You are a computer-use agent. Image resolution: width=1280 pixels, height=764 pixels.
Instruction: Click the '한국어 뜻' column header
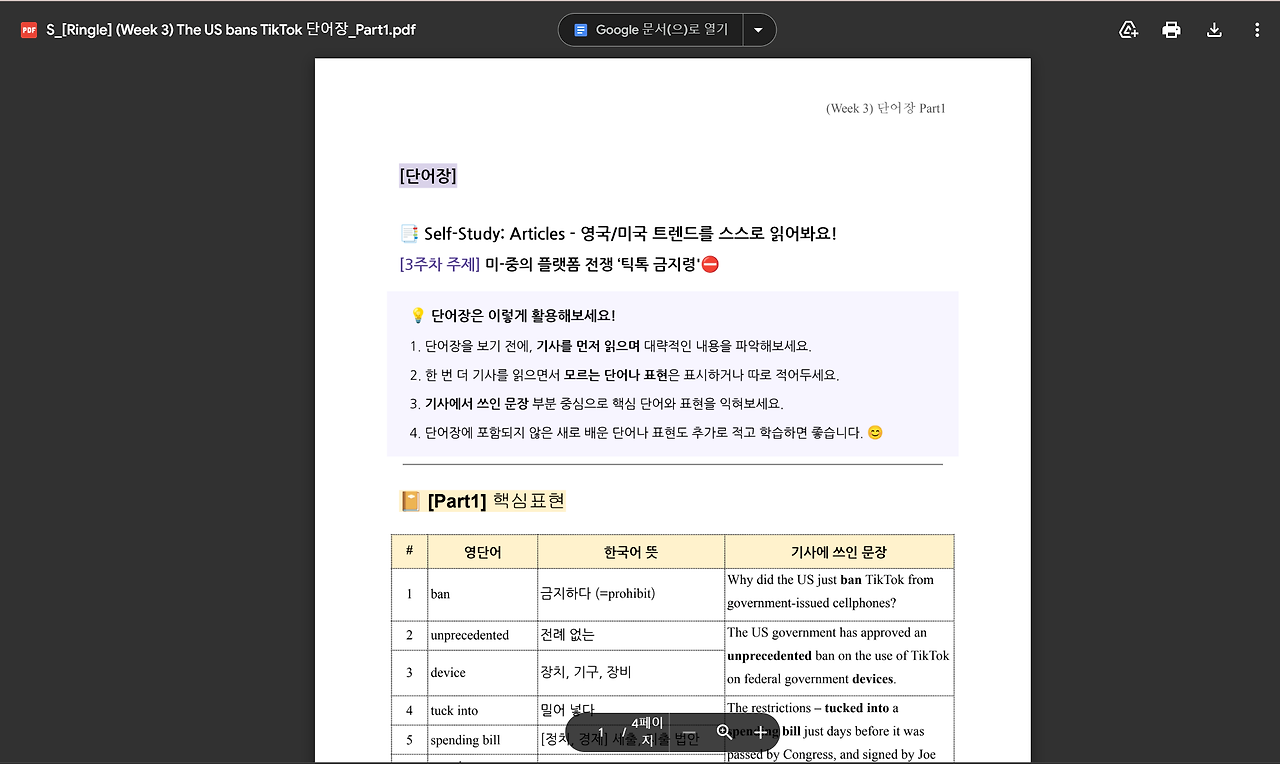click(631, 551)
